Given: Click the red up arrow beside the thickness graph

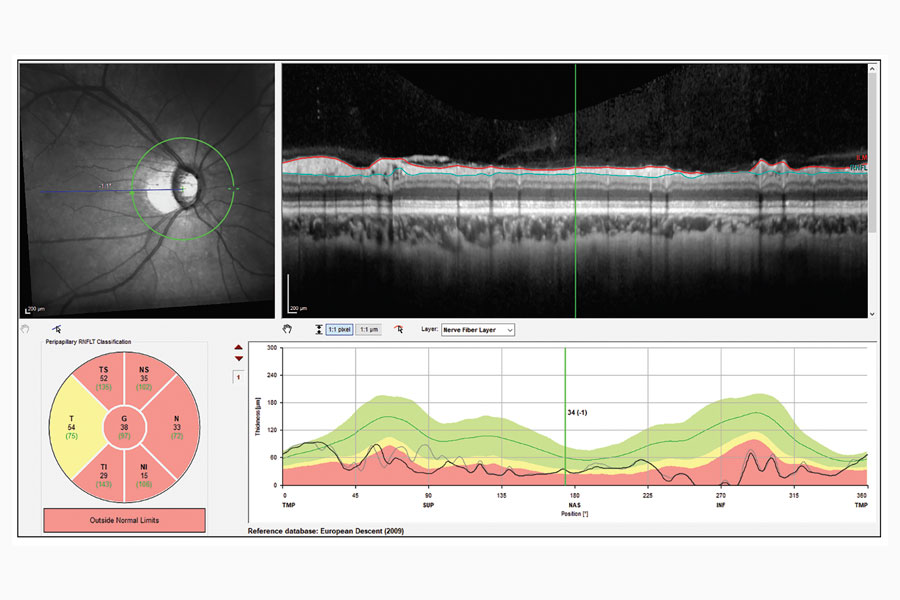Looking at the screenshot, I should [238, 348].
